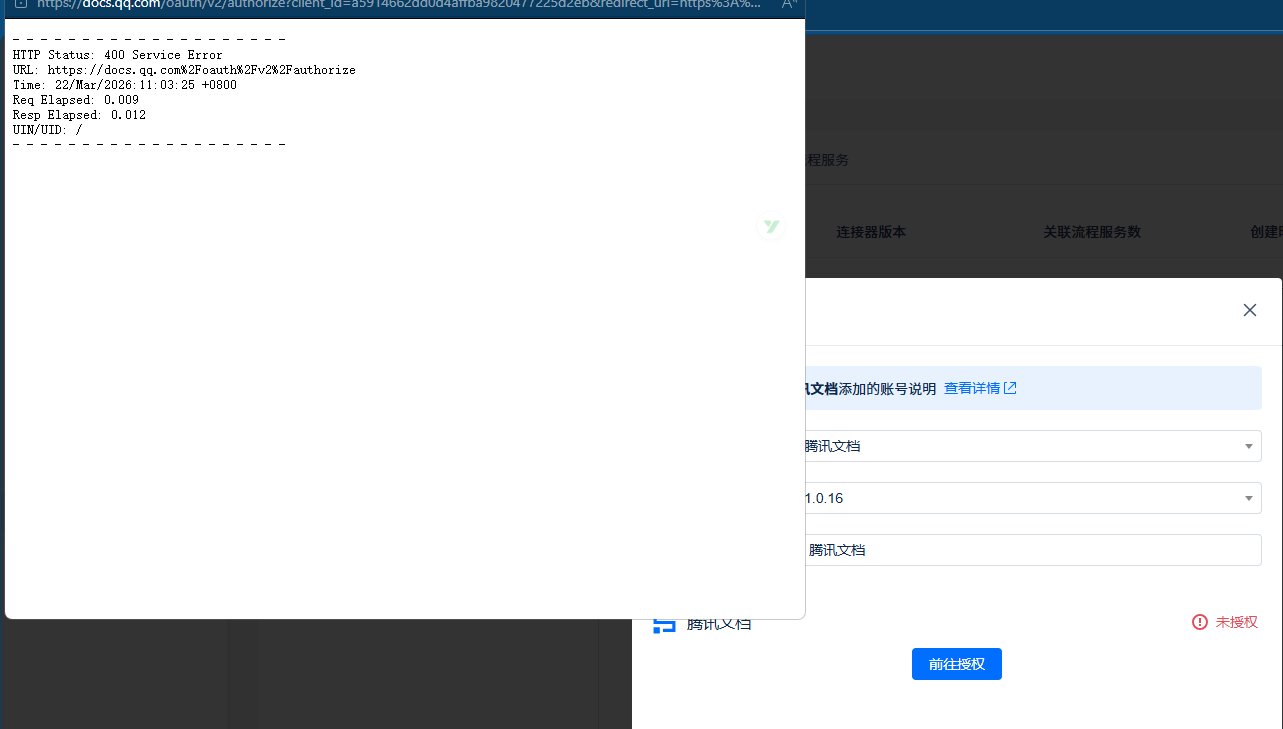The image size is (1283, 729).
Task: Click the read aloud icon in address bar
Action: pos(789,4)
